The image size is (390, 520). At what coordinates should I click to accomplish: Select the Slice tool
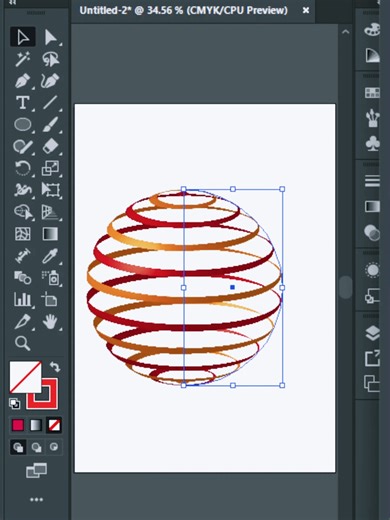(x=23, y=321)
